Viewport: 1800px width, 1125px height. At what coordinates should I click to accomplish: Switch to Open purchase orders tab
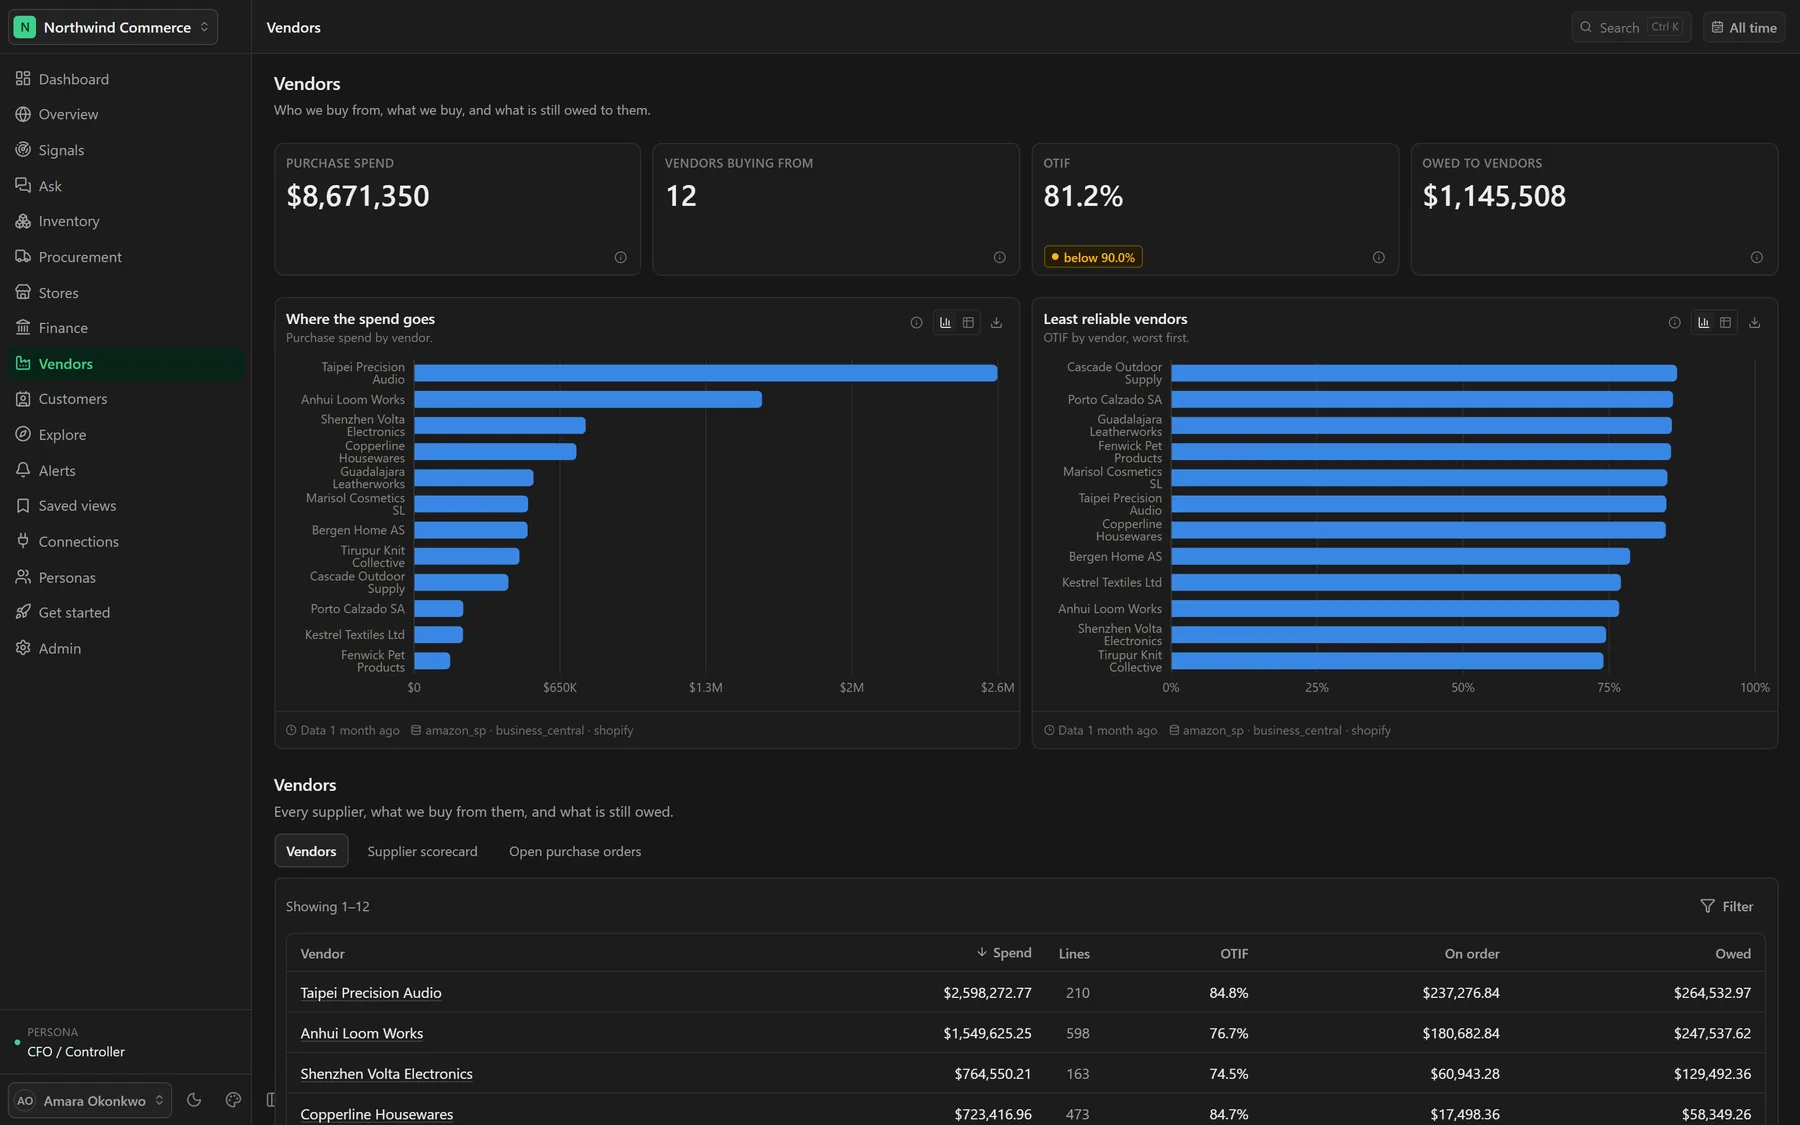pyautogui.click(x=575, y=851)
